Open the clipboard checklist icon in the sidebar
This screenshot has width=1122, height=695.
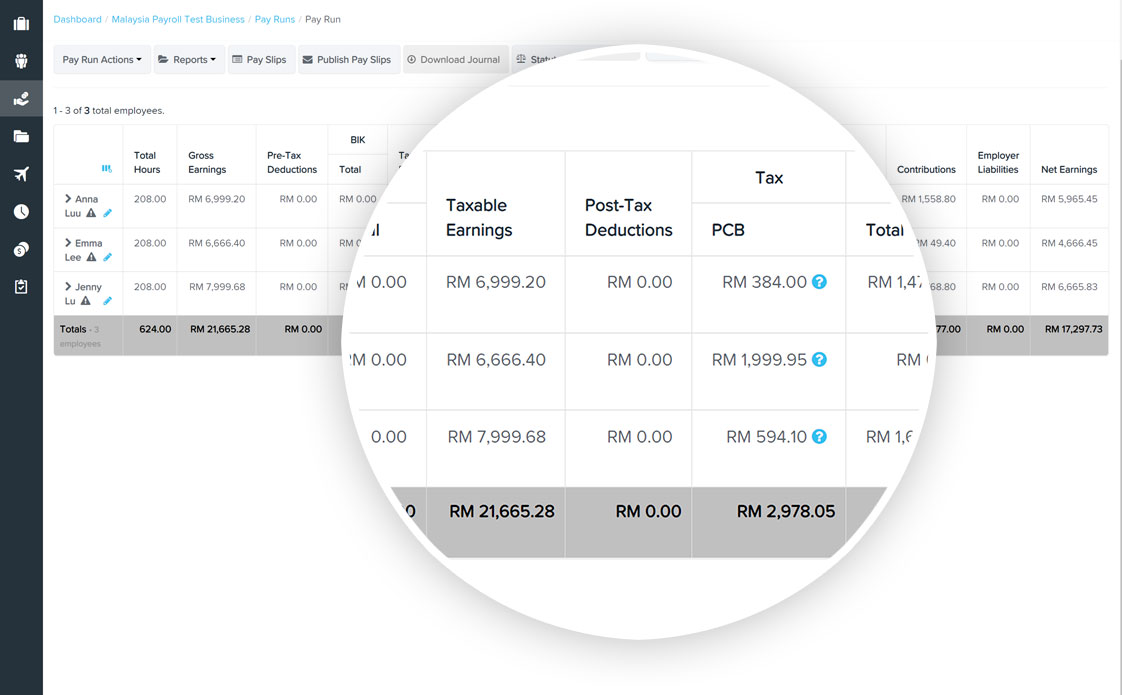click(21, 285)
